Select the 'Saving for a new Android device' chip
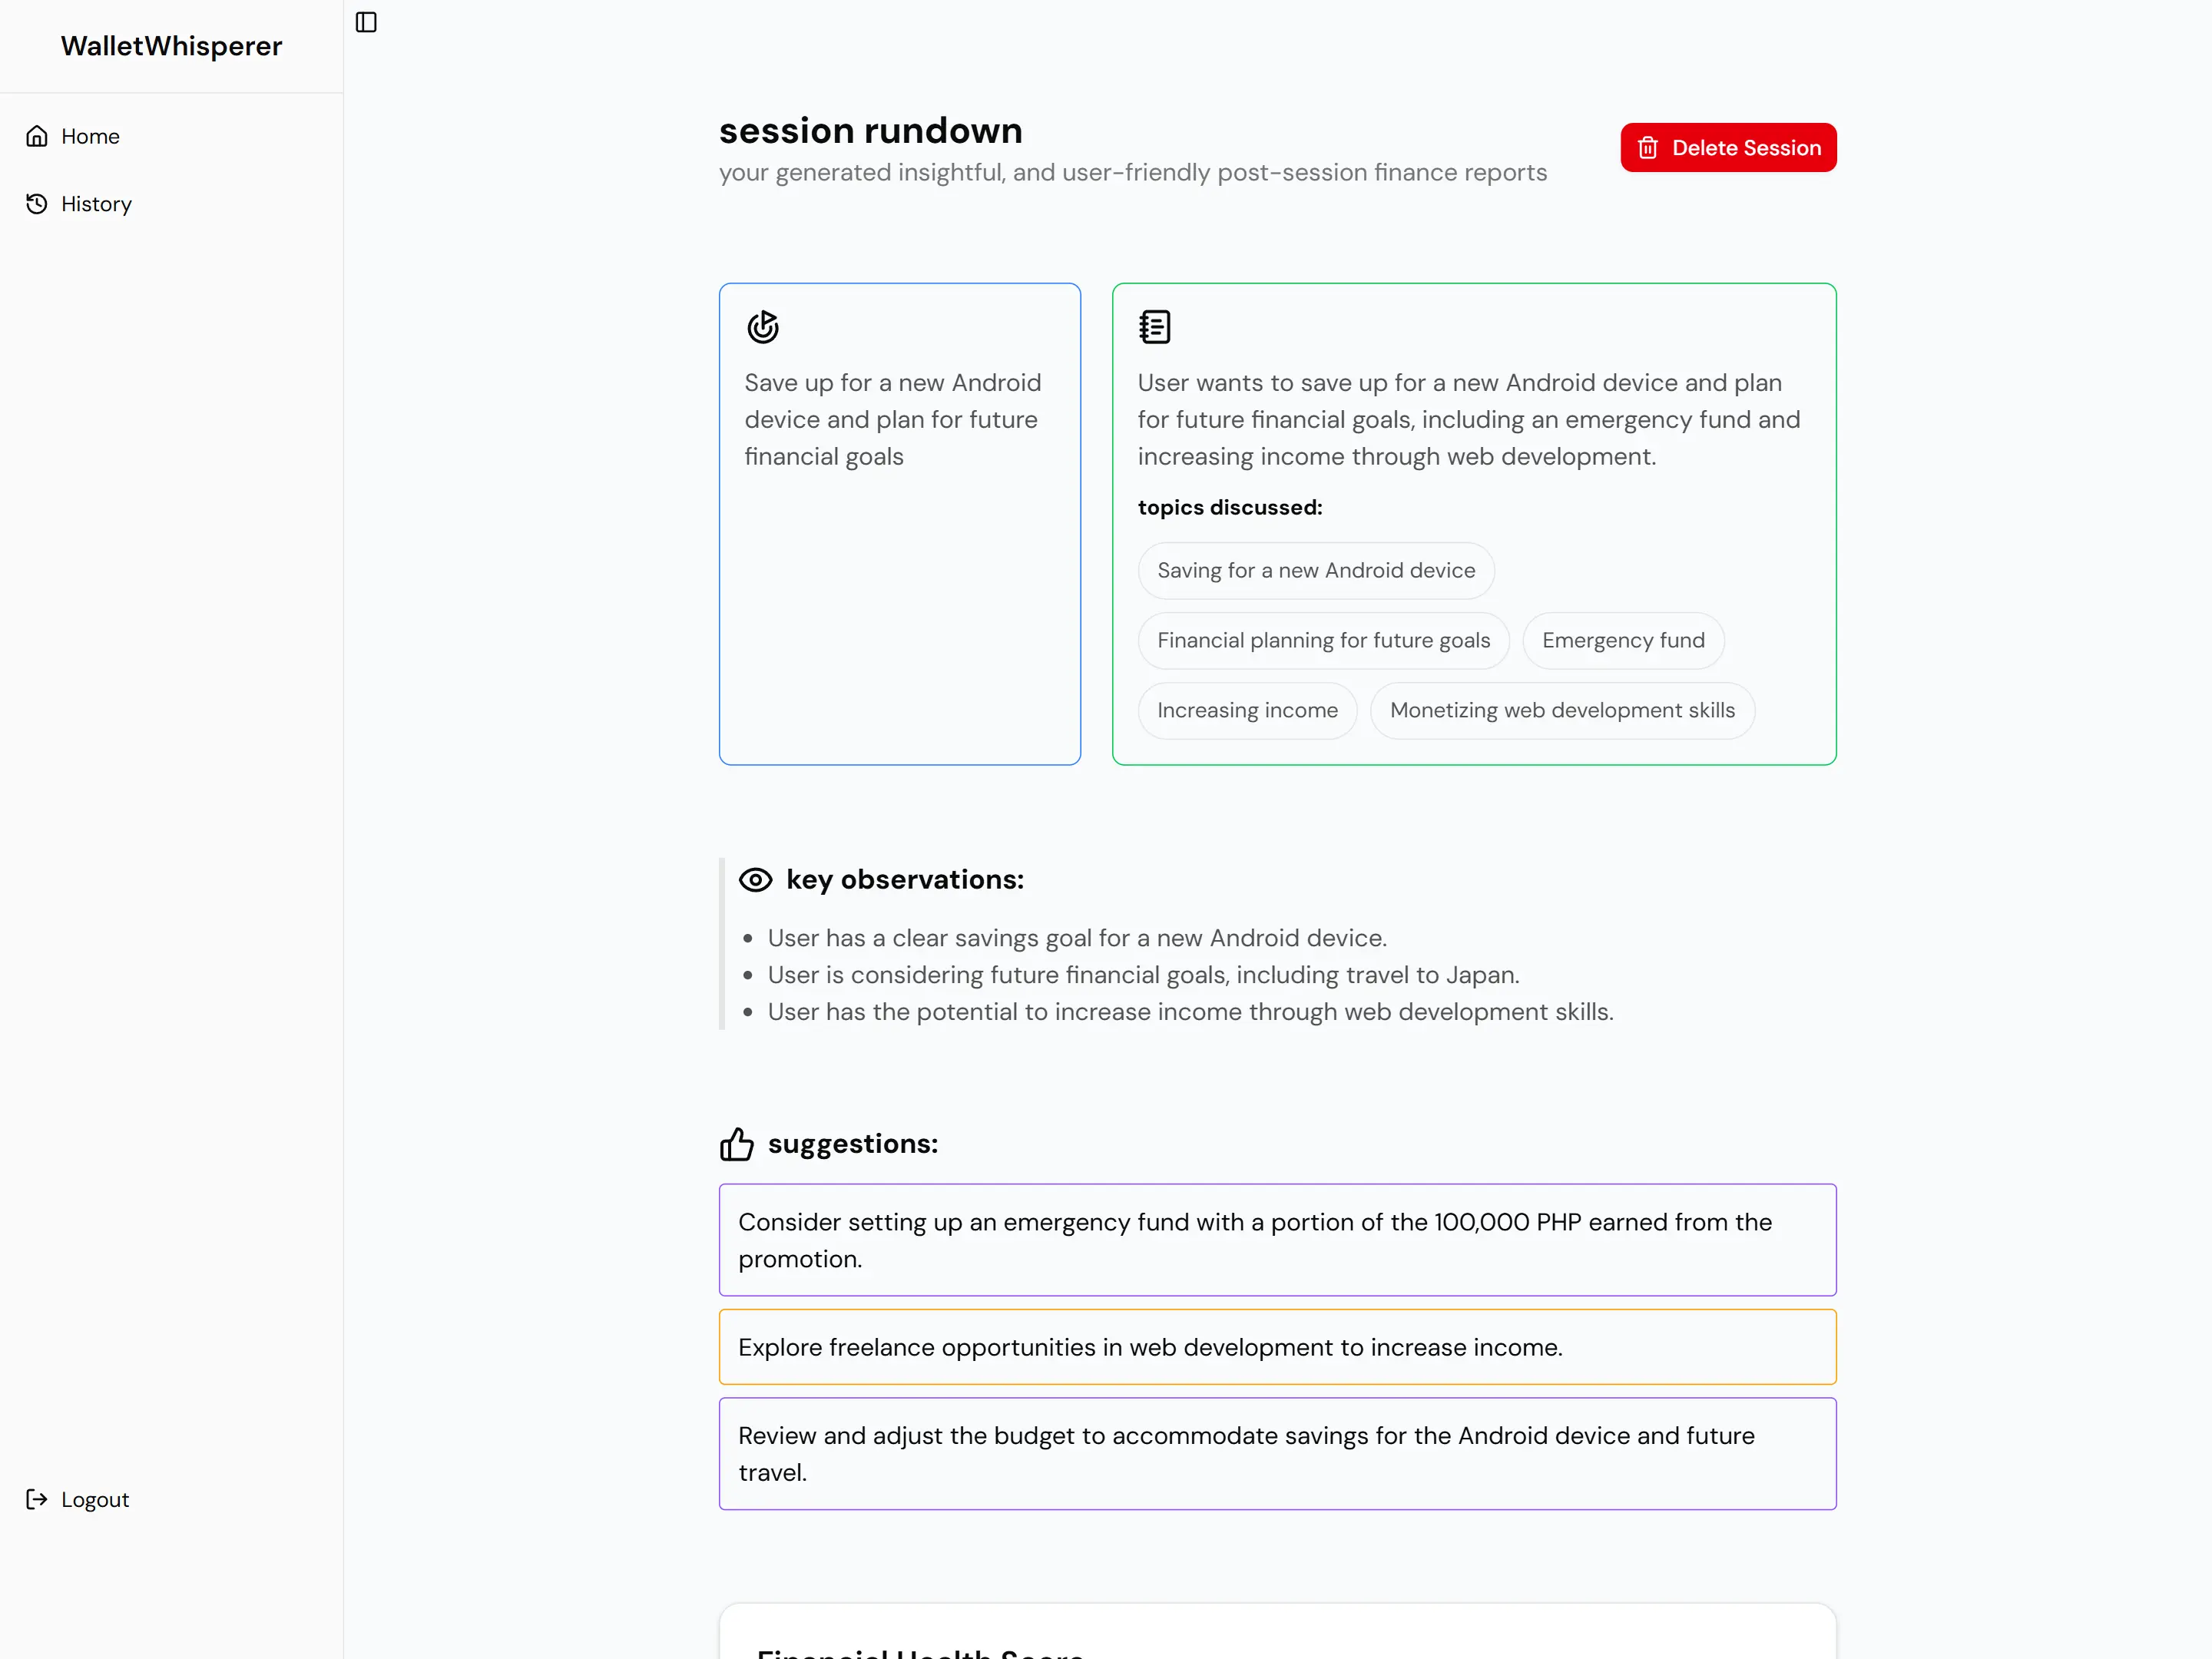2212x1659 pixels. pos(1316,570)
